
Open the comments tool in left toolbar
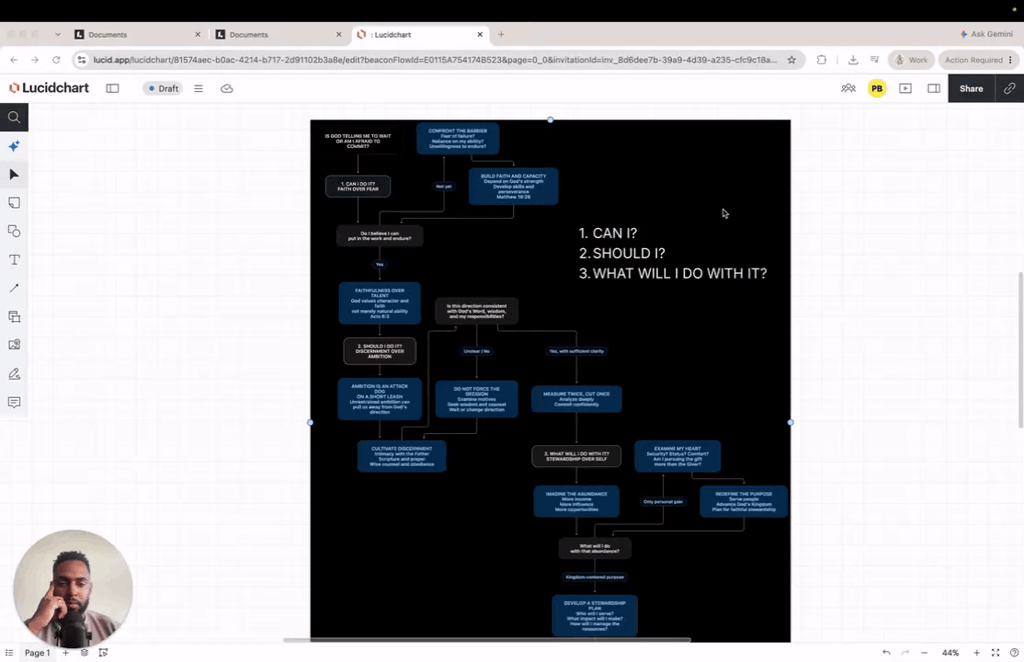click(x=14, y=402)
